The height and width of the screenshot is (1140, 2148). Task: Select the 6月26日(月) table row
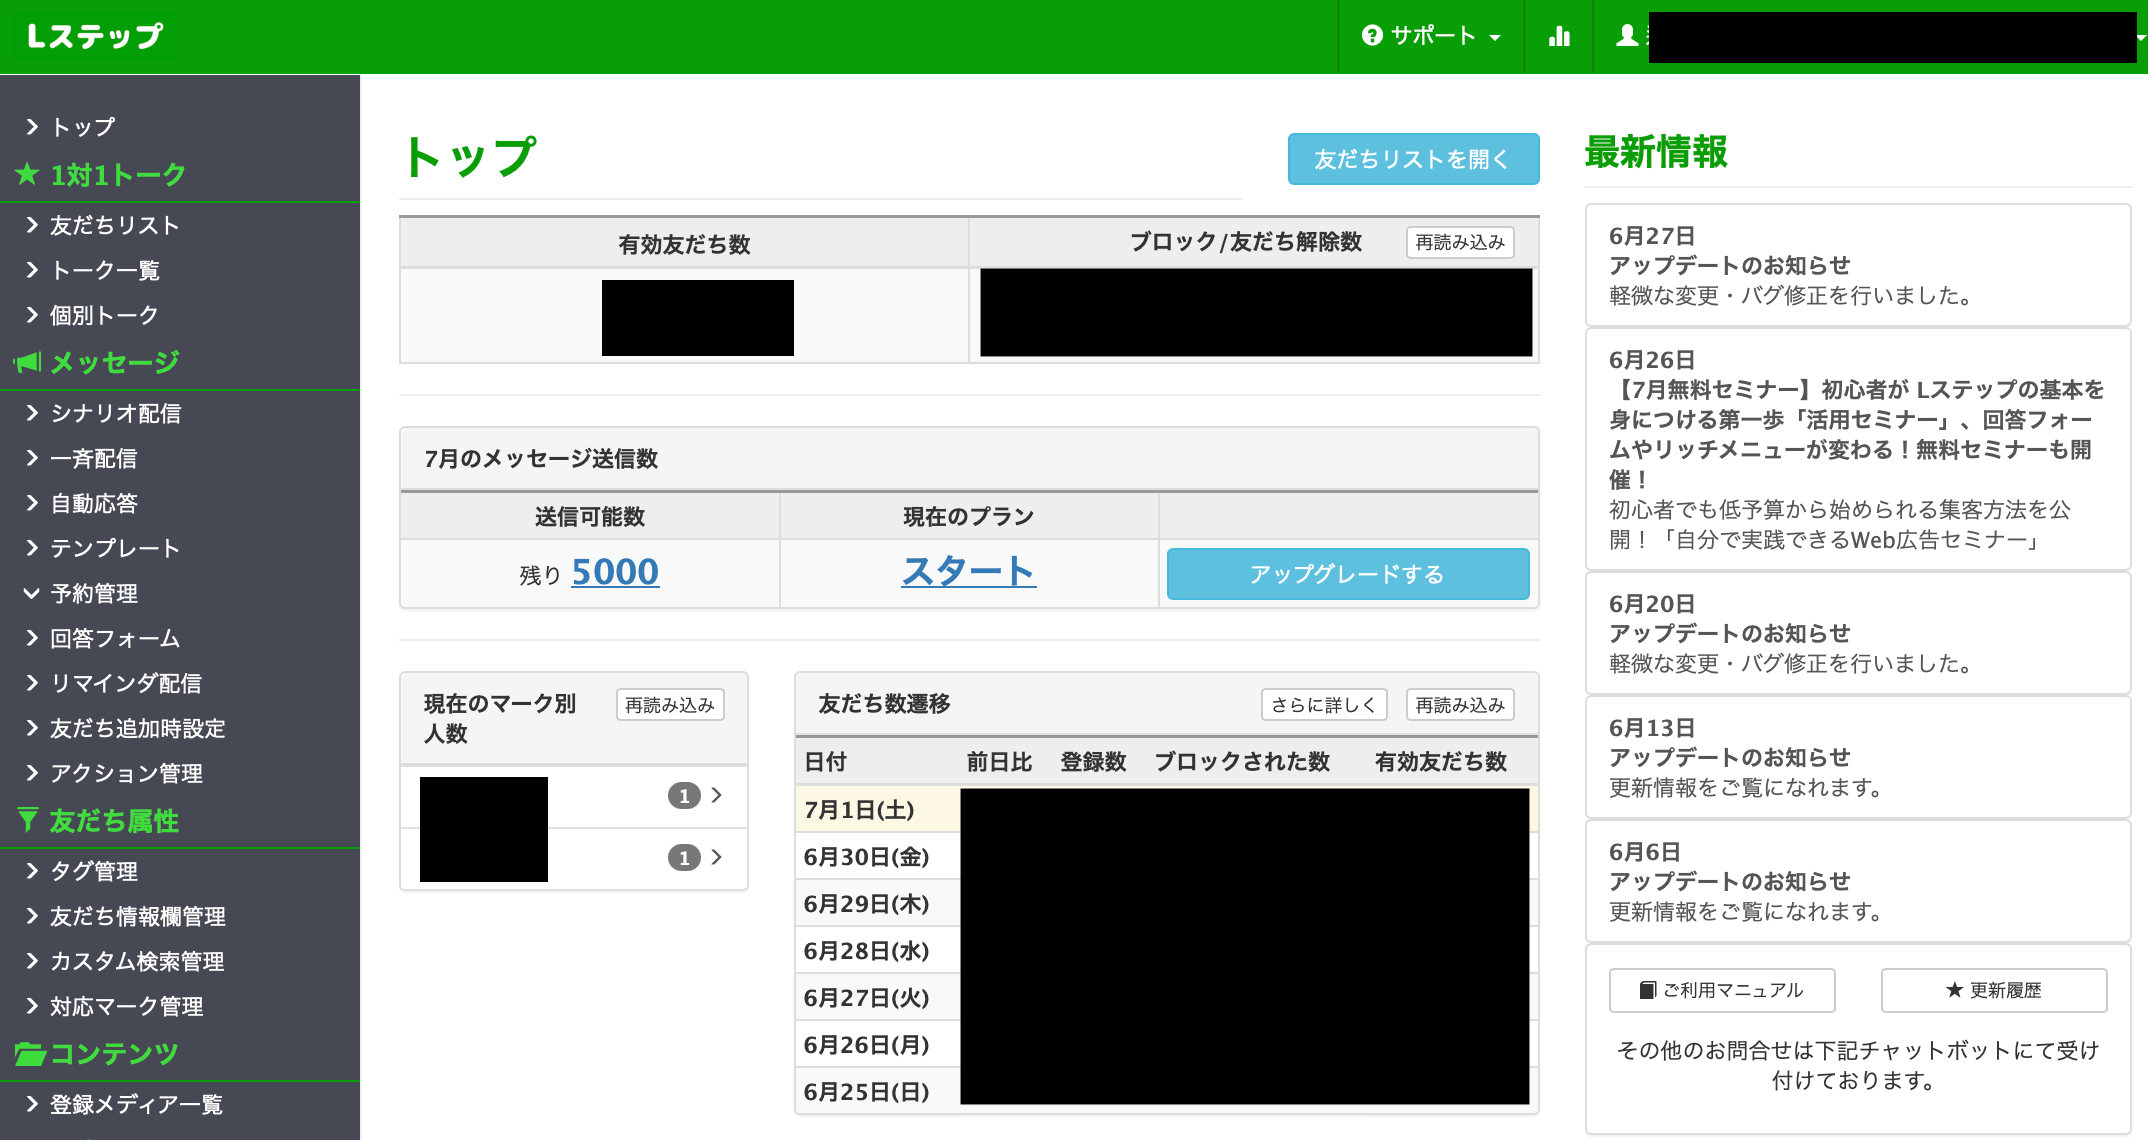(1167, 1045)
